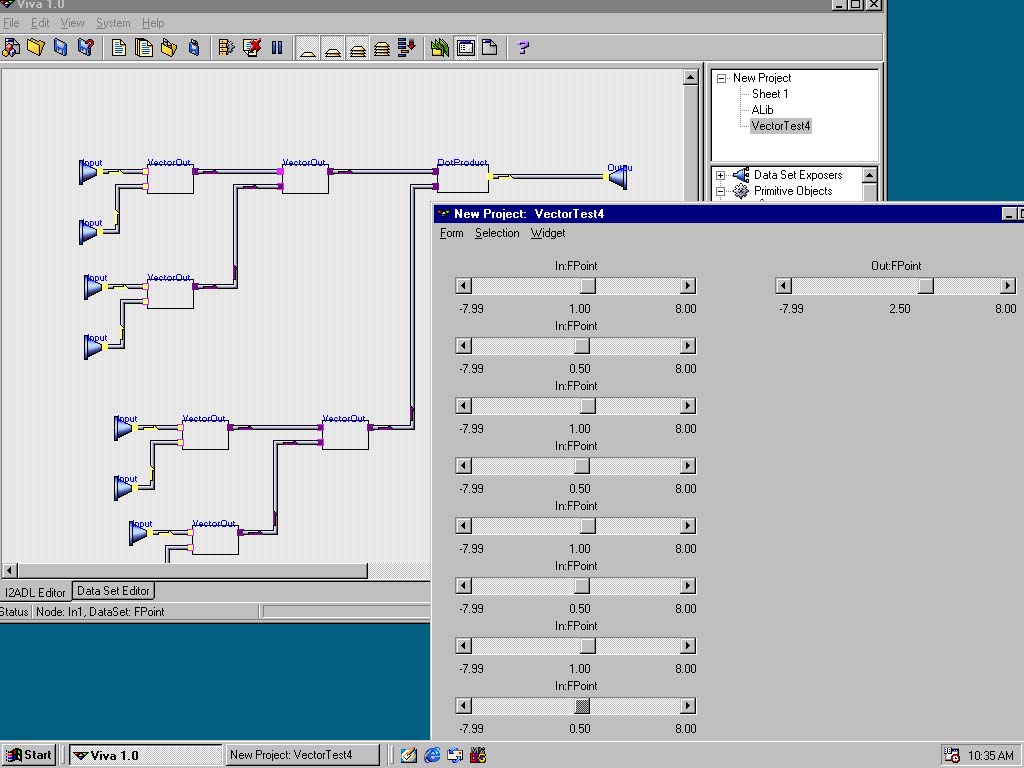
Task: Collapse the Primitive Objects tree node
Action: [x=720, y=191]
